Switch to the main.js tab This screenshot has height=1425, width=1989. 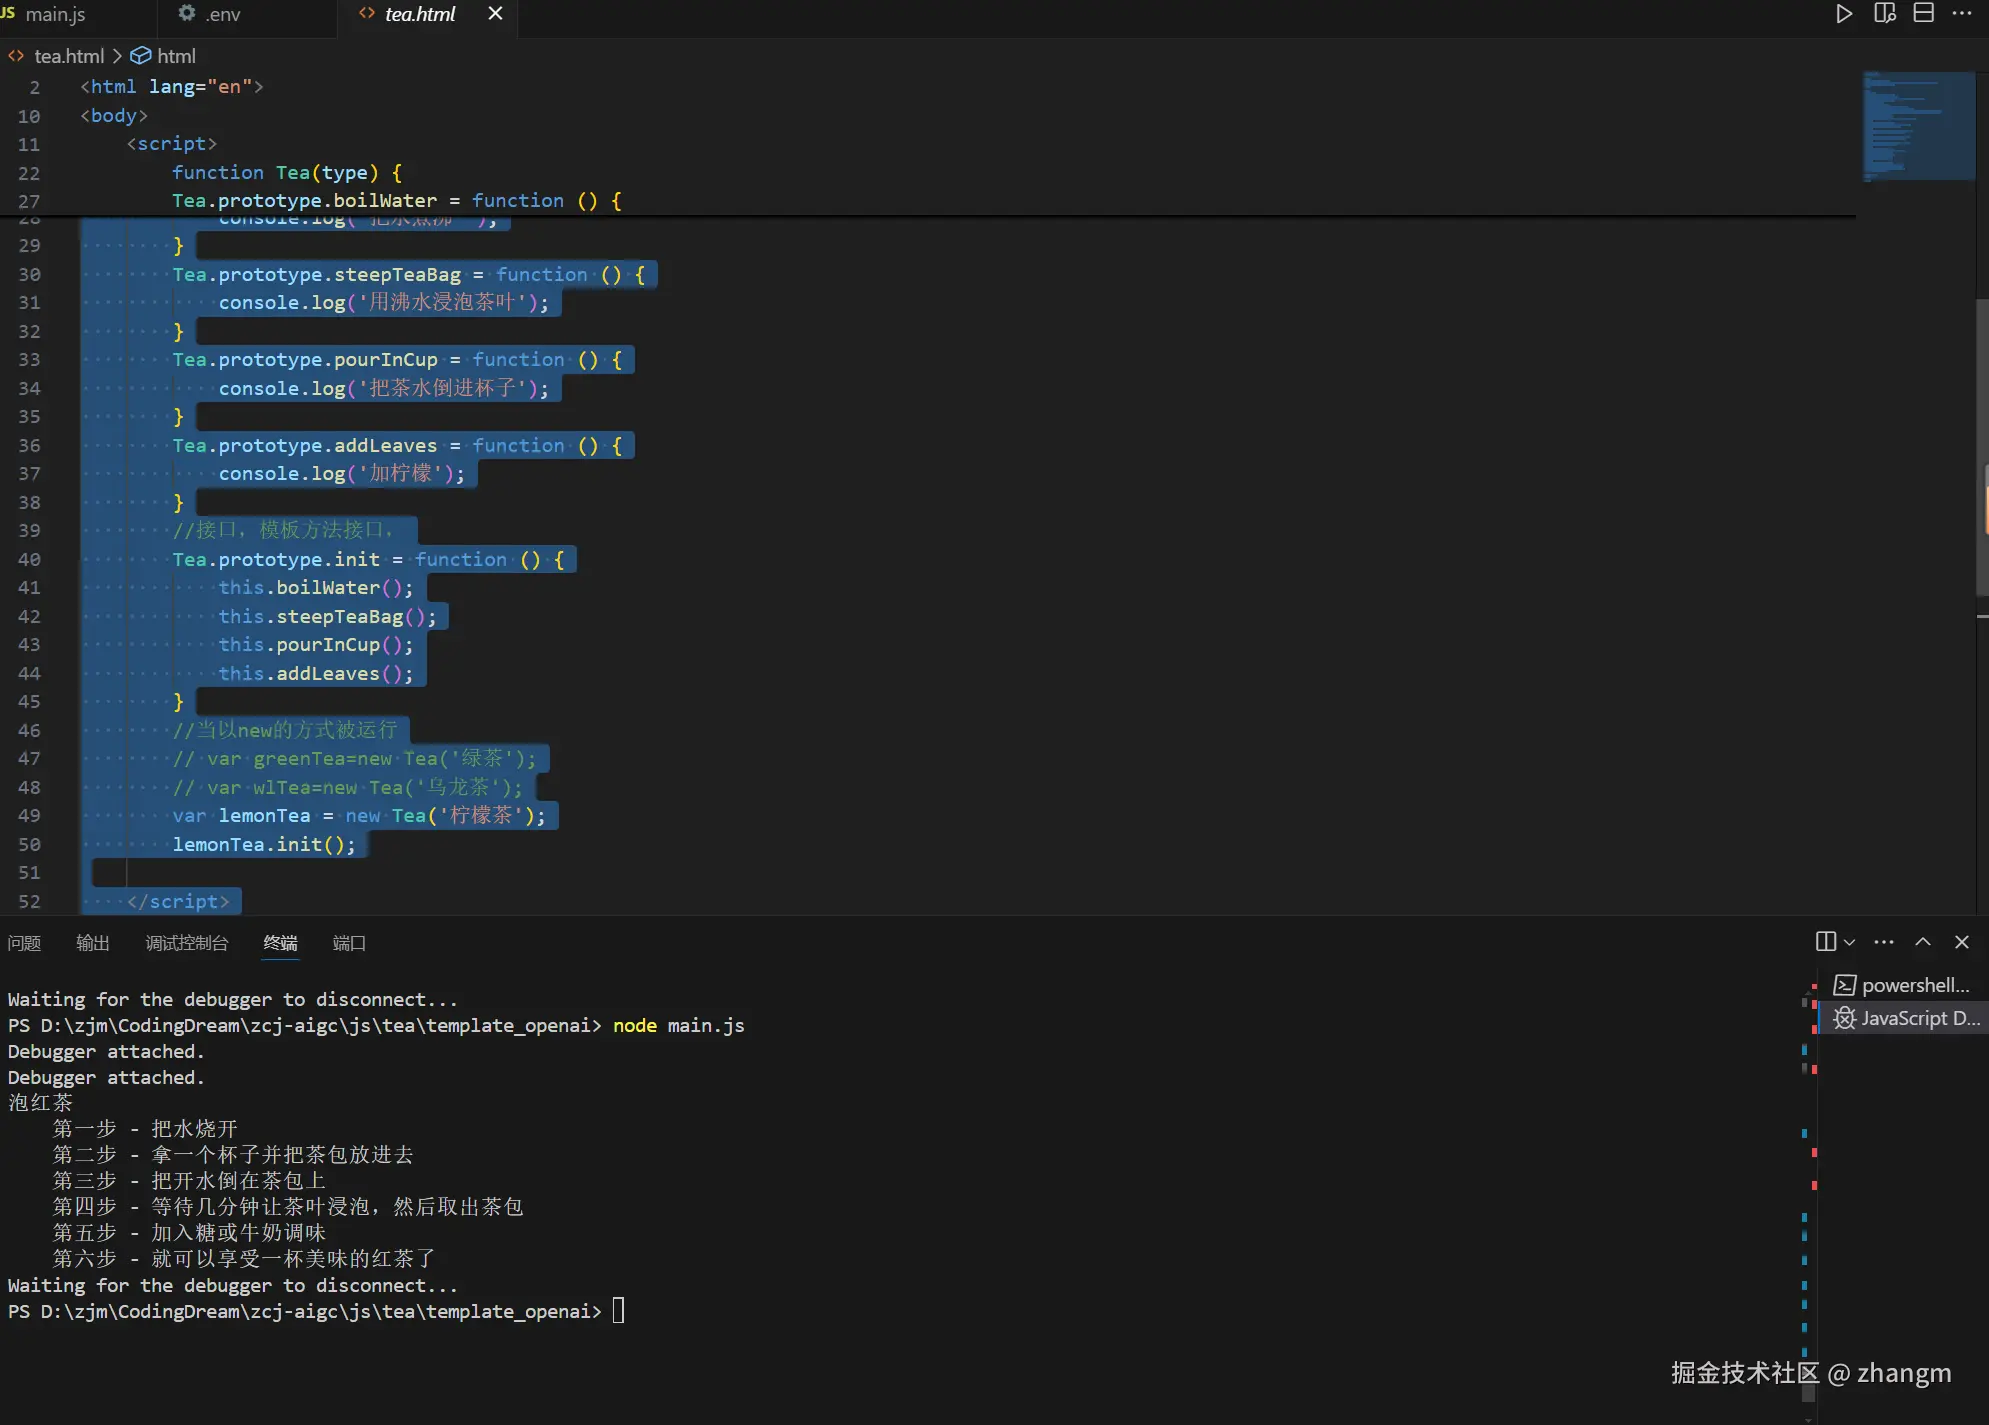click(x=55, y=14)
